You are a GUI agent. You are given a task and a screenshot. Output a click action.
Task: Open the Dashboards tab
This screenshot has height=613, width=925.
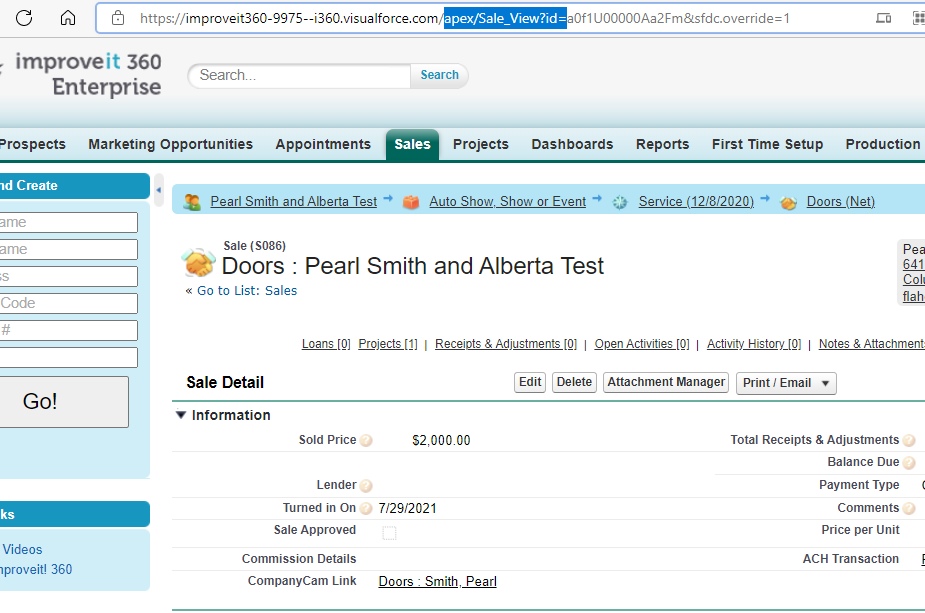(x=572, y=145)
